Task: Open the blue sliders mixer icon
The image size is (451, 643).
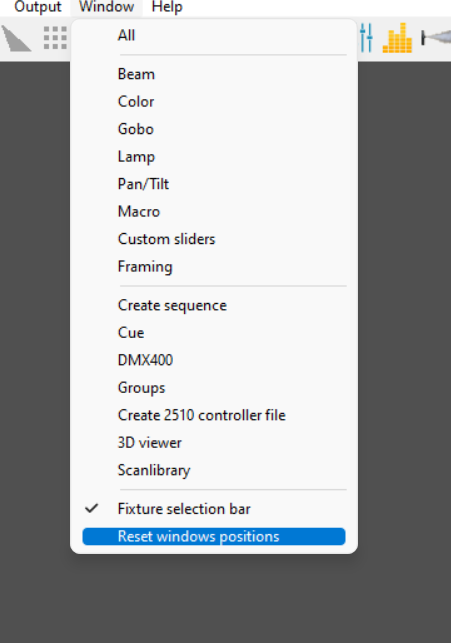Action: (366, 38)
